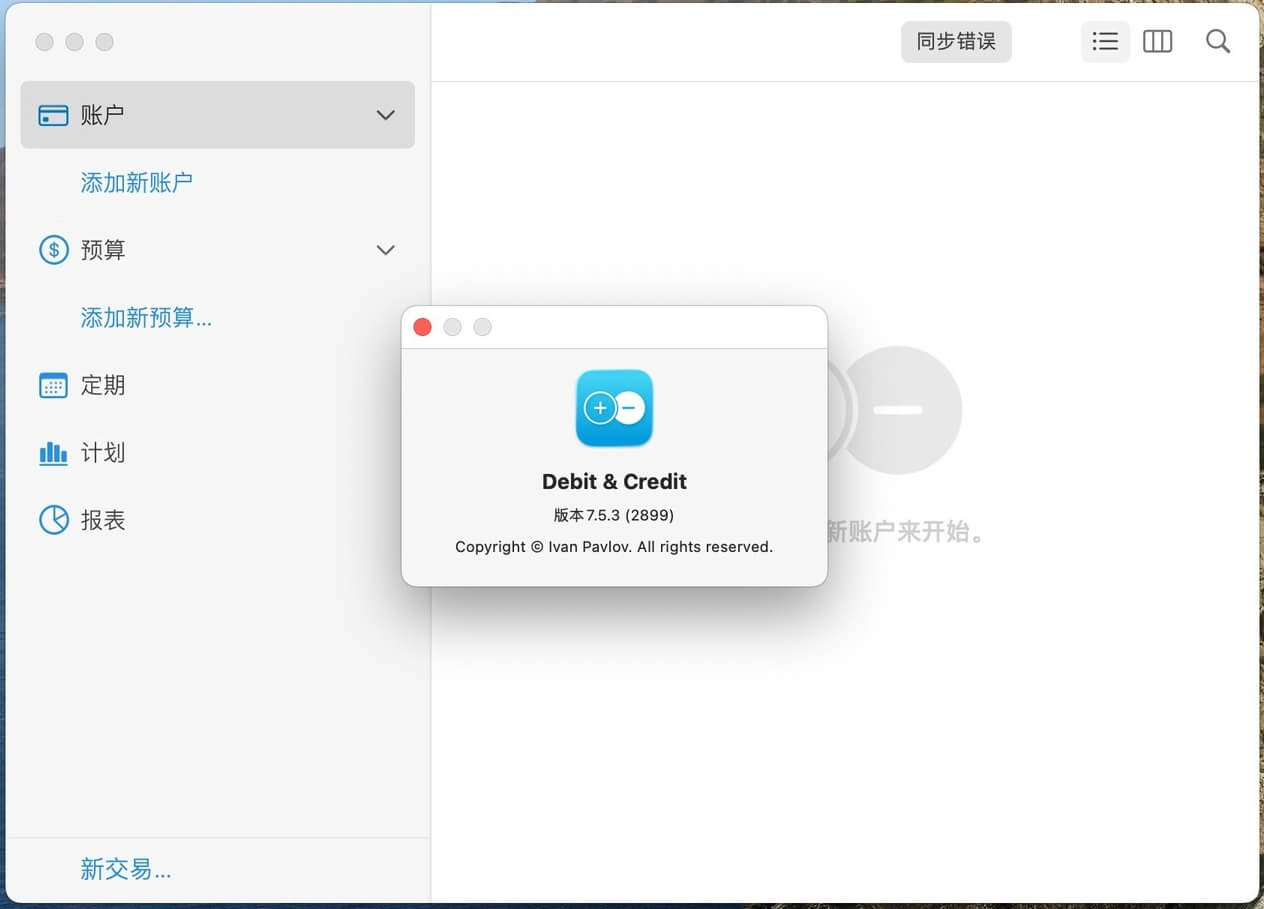Switch to column view in toolbar
The height and width of the screenshot is (909, 1264).
click(1157, 42)
